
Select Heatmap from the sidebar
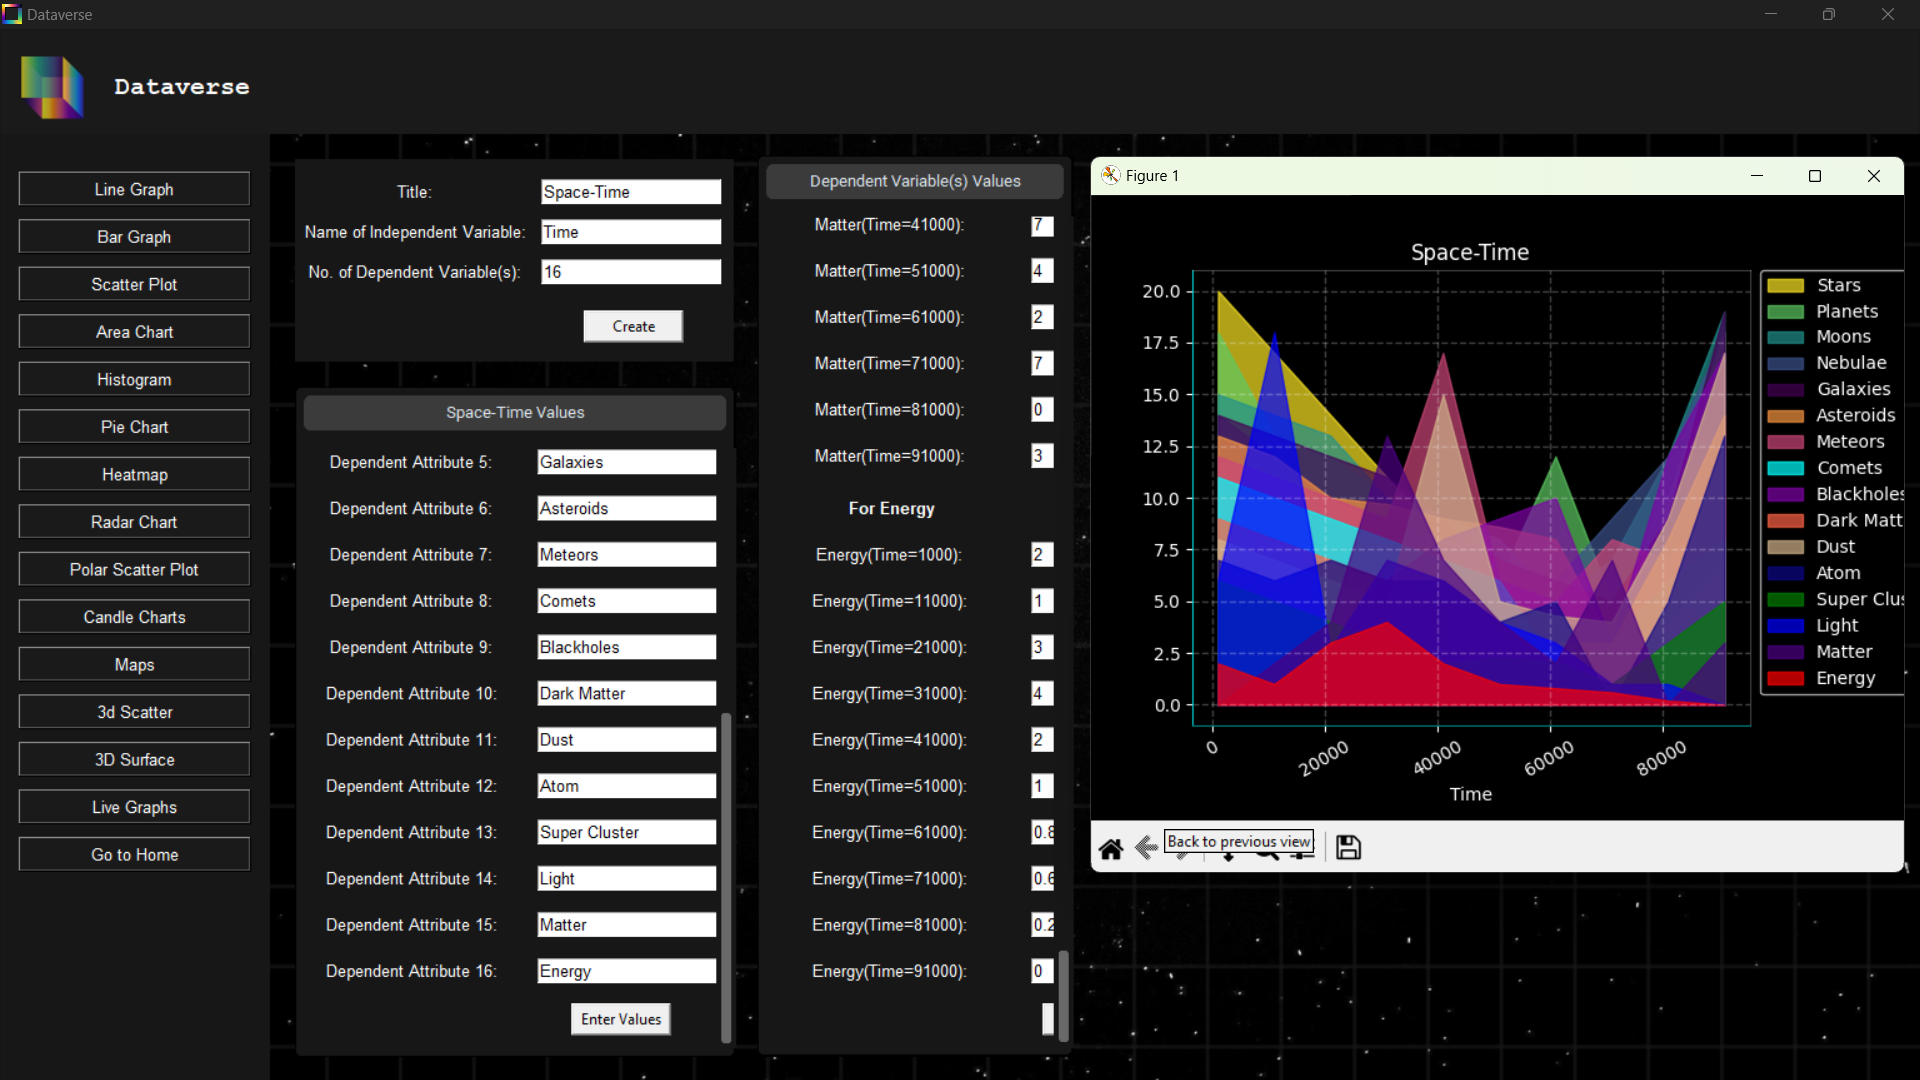point(134,475)
